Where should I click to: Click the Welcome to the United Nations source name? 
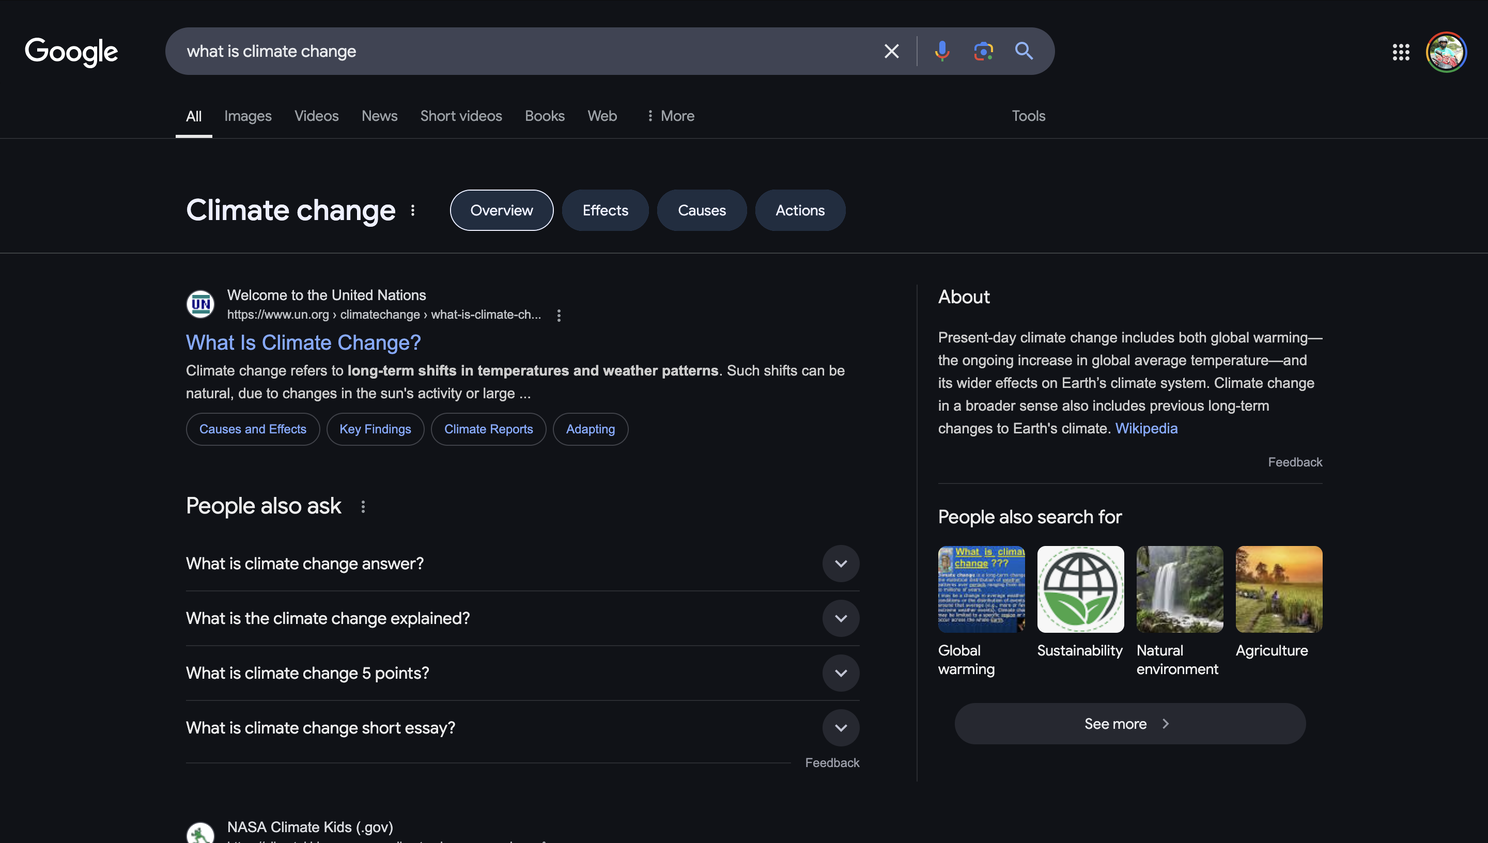[x=326, y=295]
